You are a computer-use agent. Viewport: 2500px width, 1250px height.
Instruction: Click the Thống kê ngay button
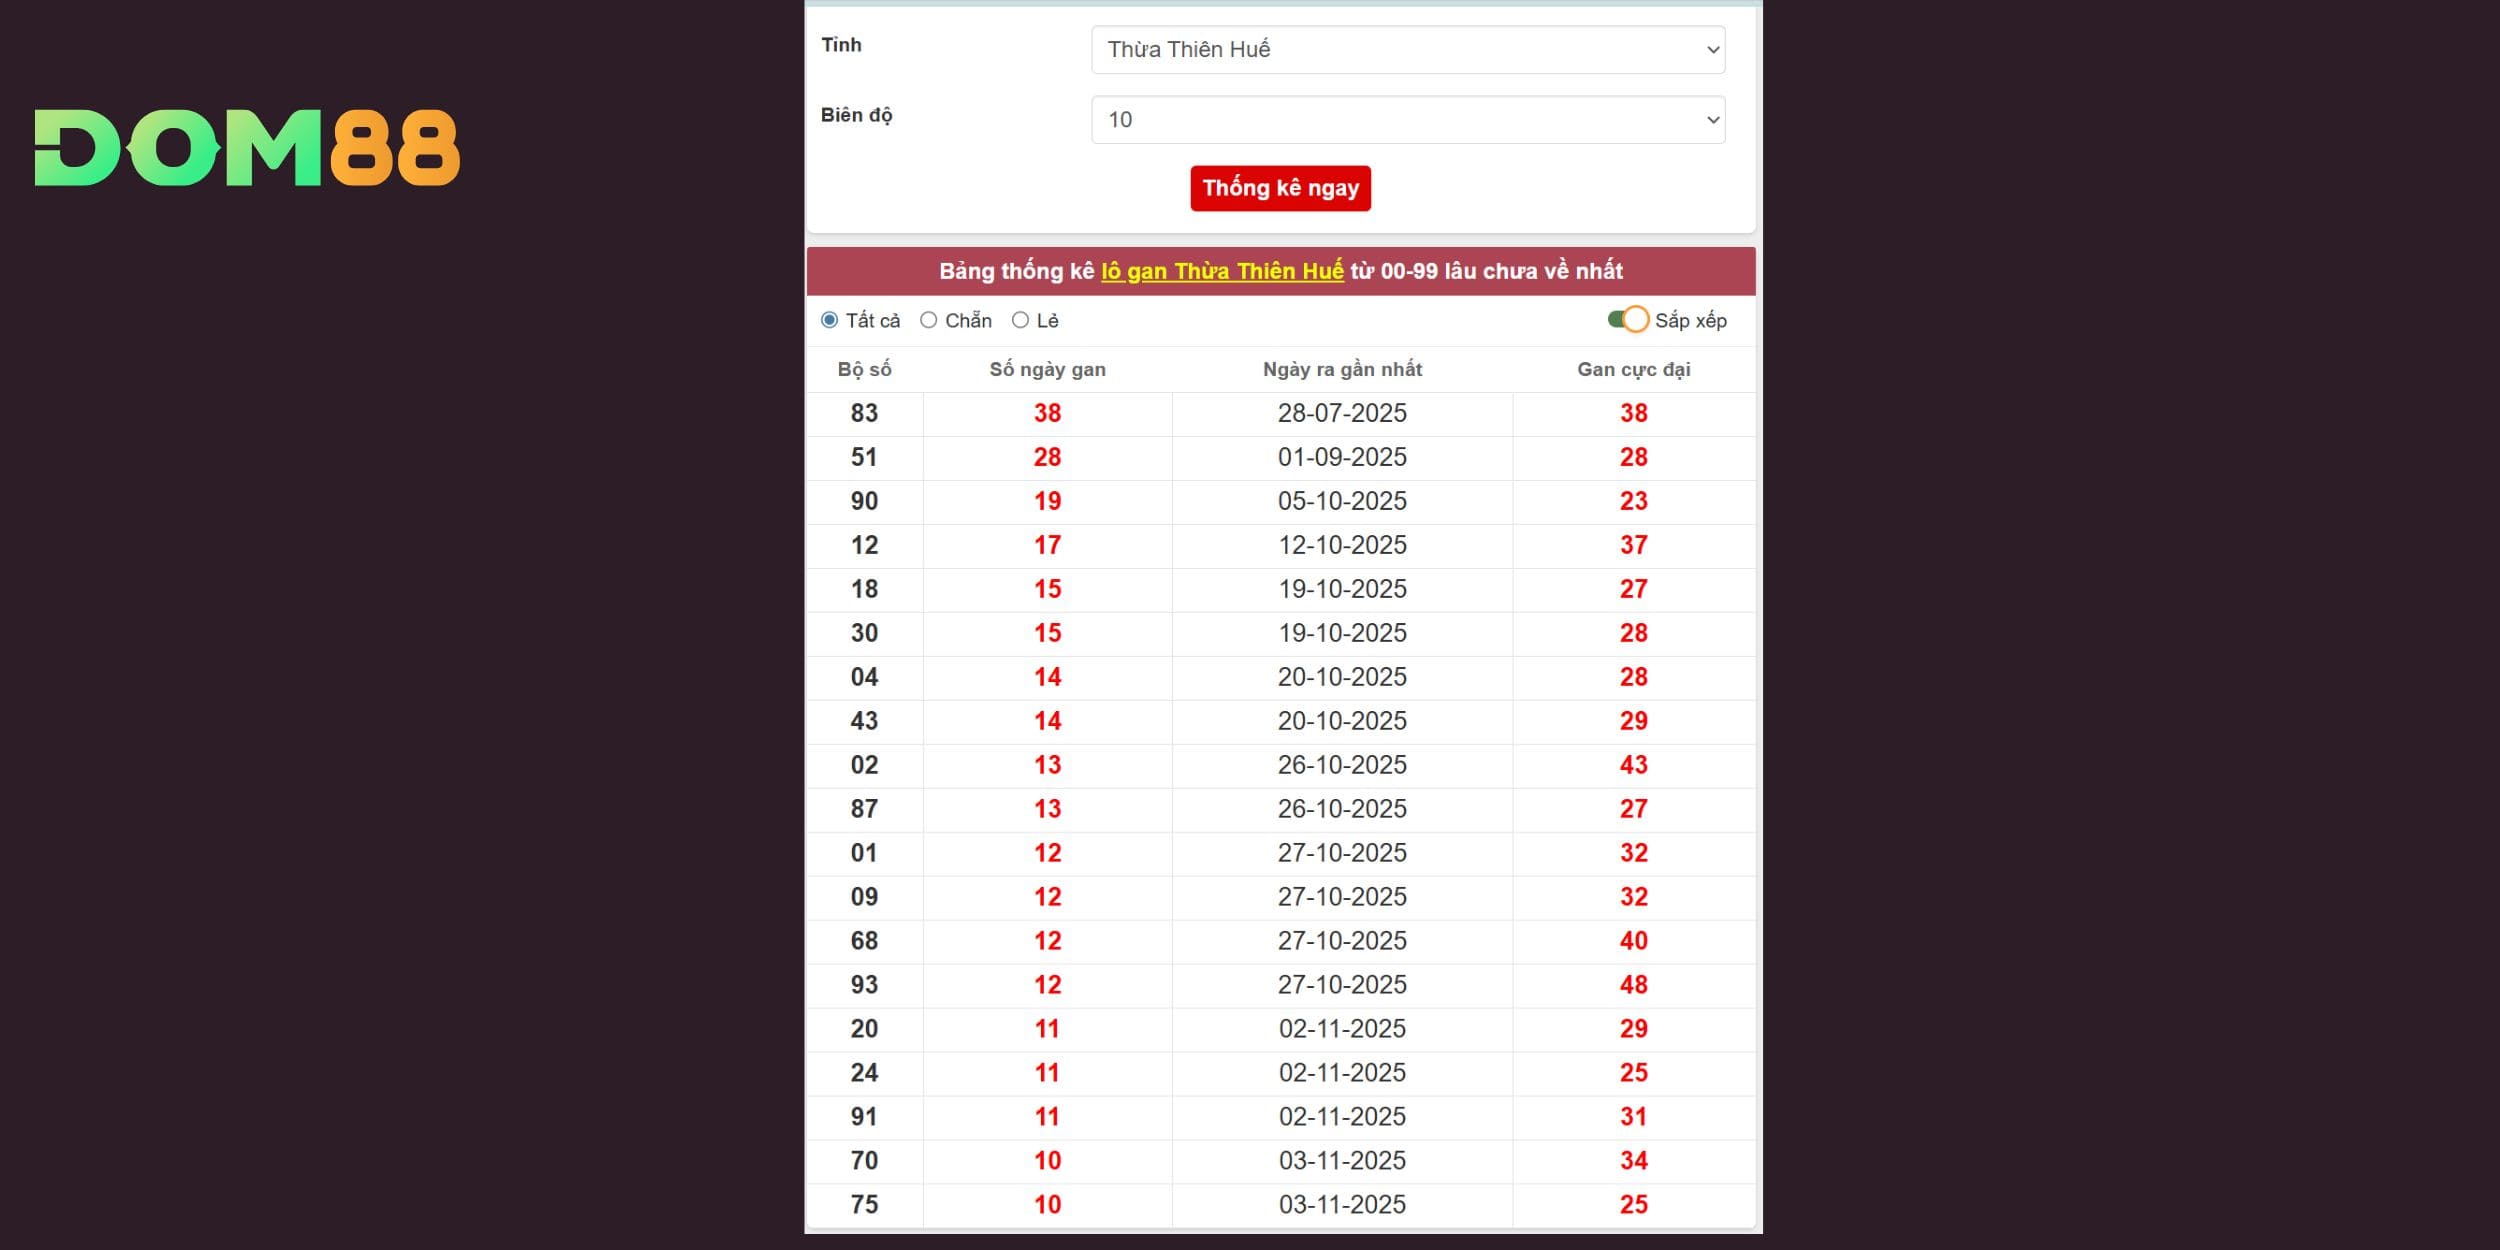click(1280, 188)
